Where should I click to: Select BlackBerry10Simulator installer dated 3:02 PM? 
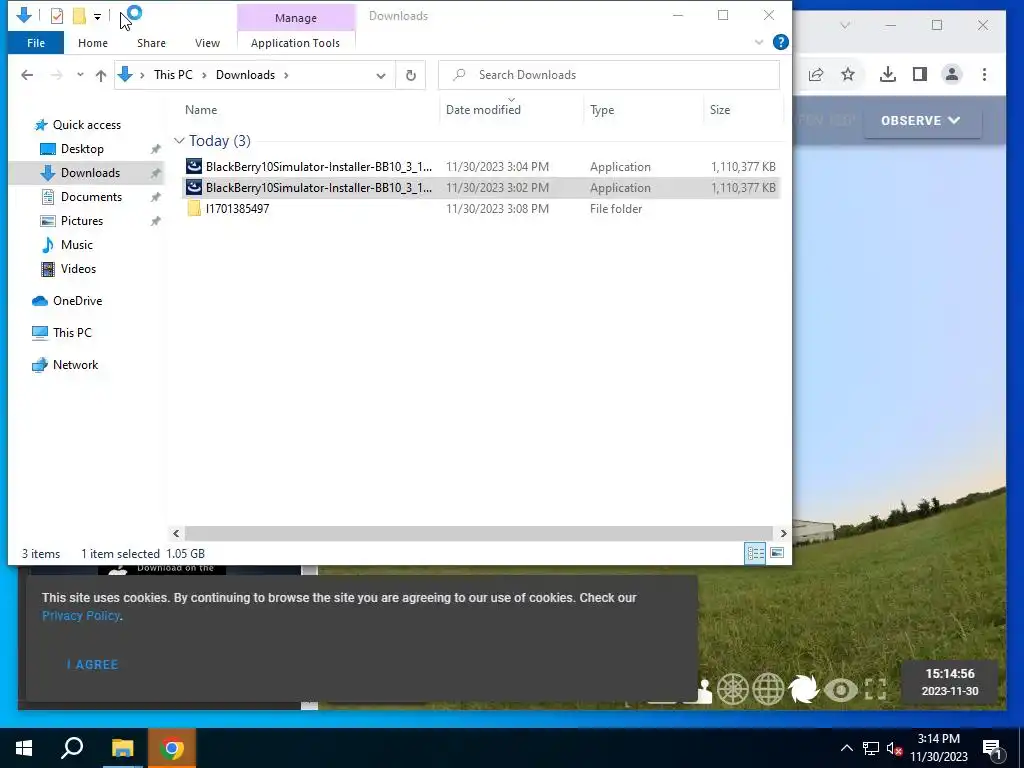(x=481, y=187)
